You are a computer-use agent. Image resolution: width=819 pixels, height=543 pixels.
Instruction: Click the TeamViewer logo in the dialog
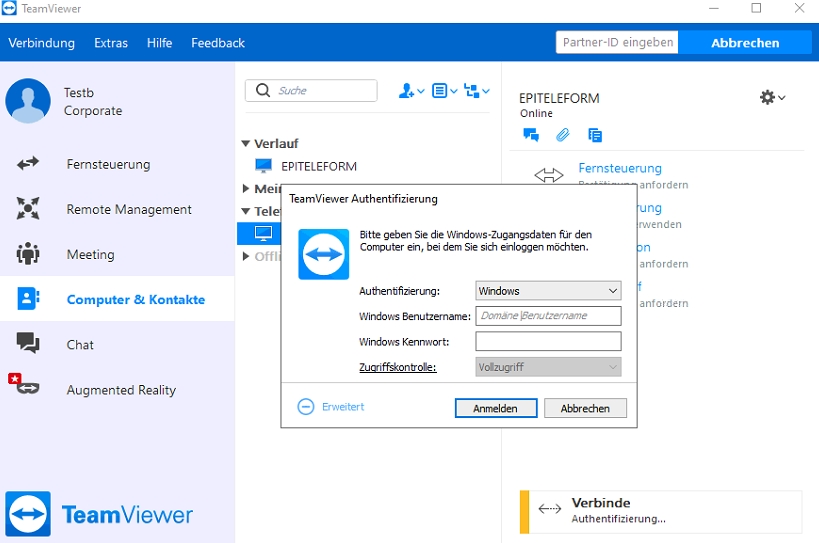pos(323,254)
